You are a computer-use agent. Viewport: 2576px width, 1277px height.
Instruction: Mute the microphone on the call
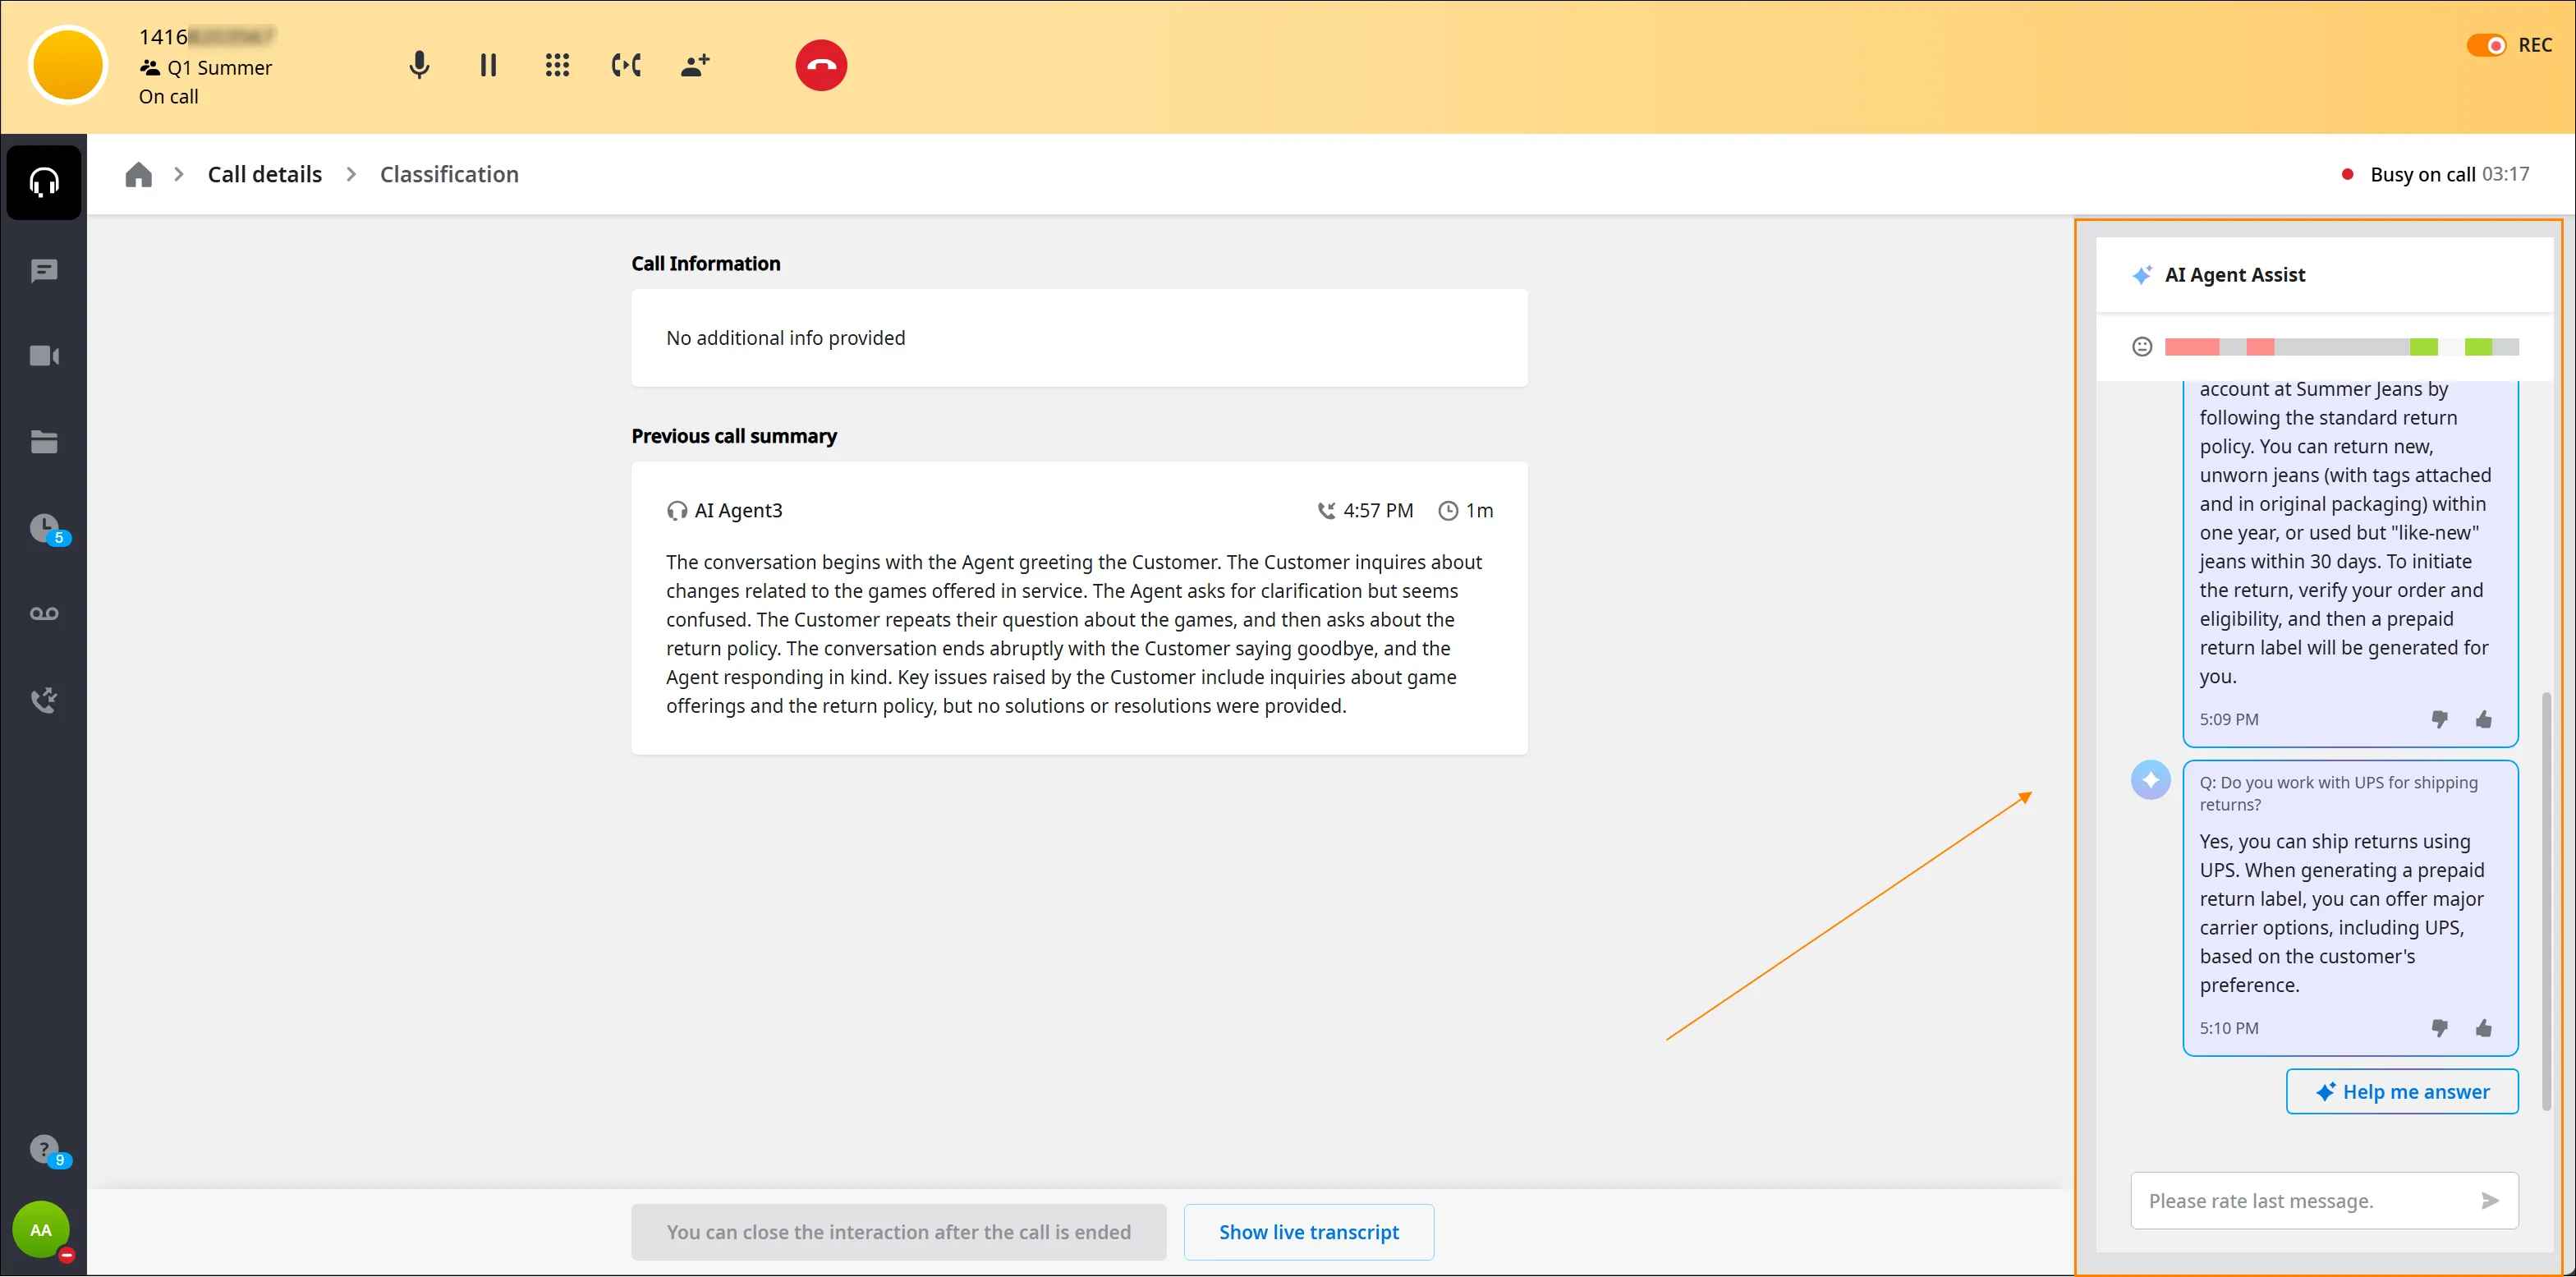coord(419,66)
